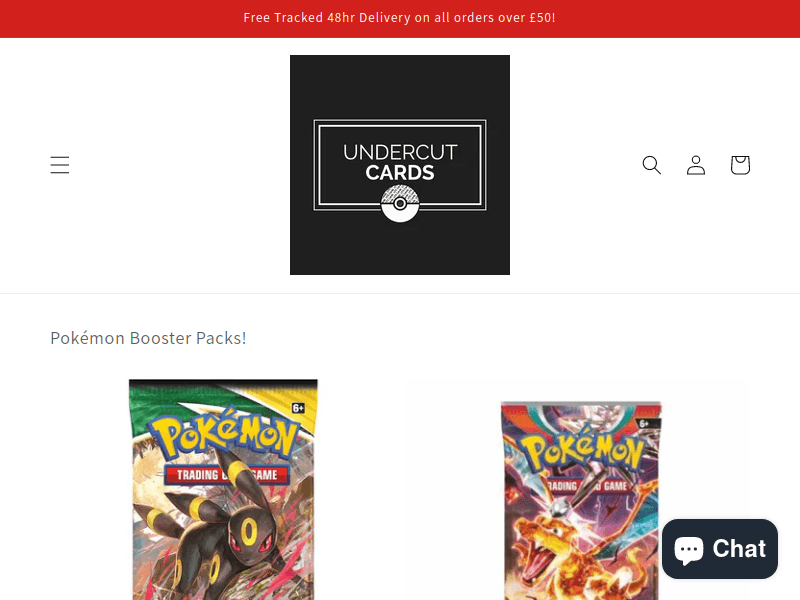Click the Pokéball emblem in the logo

400,204
